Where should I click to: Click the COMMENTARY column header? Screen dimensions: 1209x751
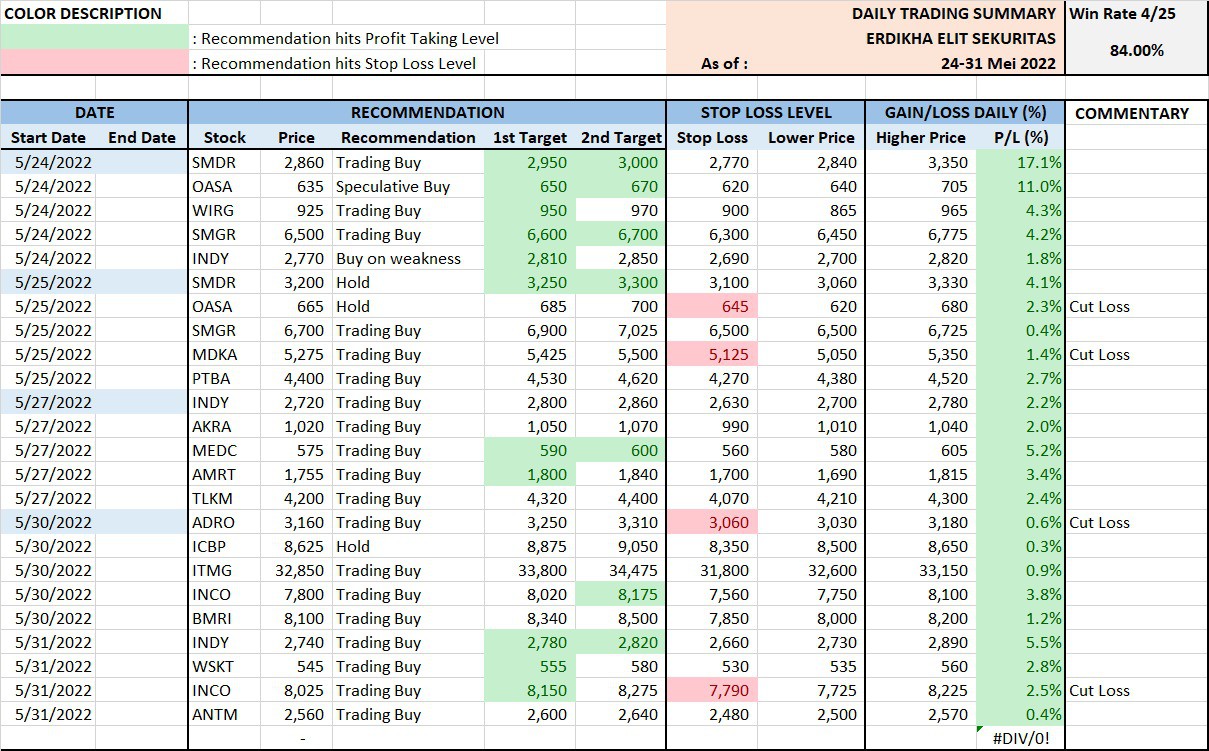click(1131, 113)
